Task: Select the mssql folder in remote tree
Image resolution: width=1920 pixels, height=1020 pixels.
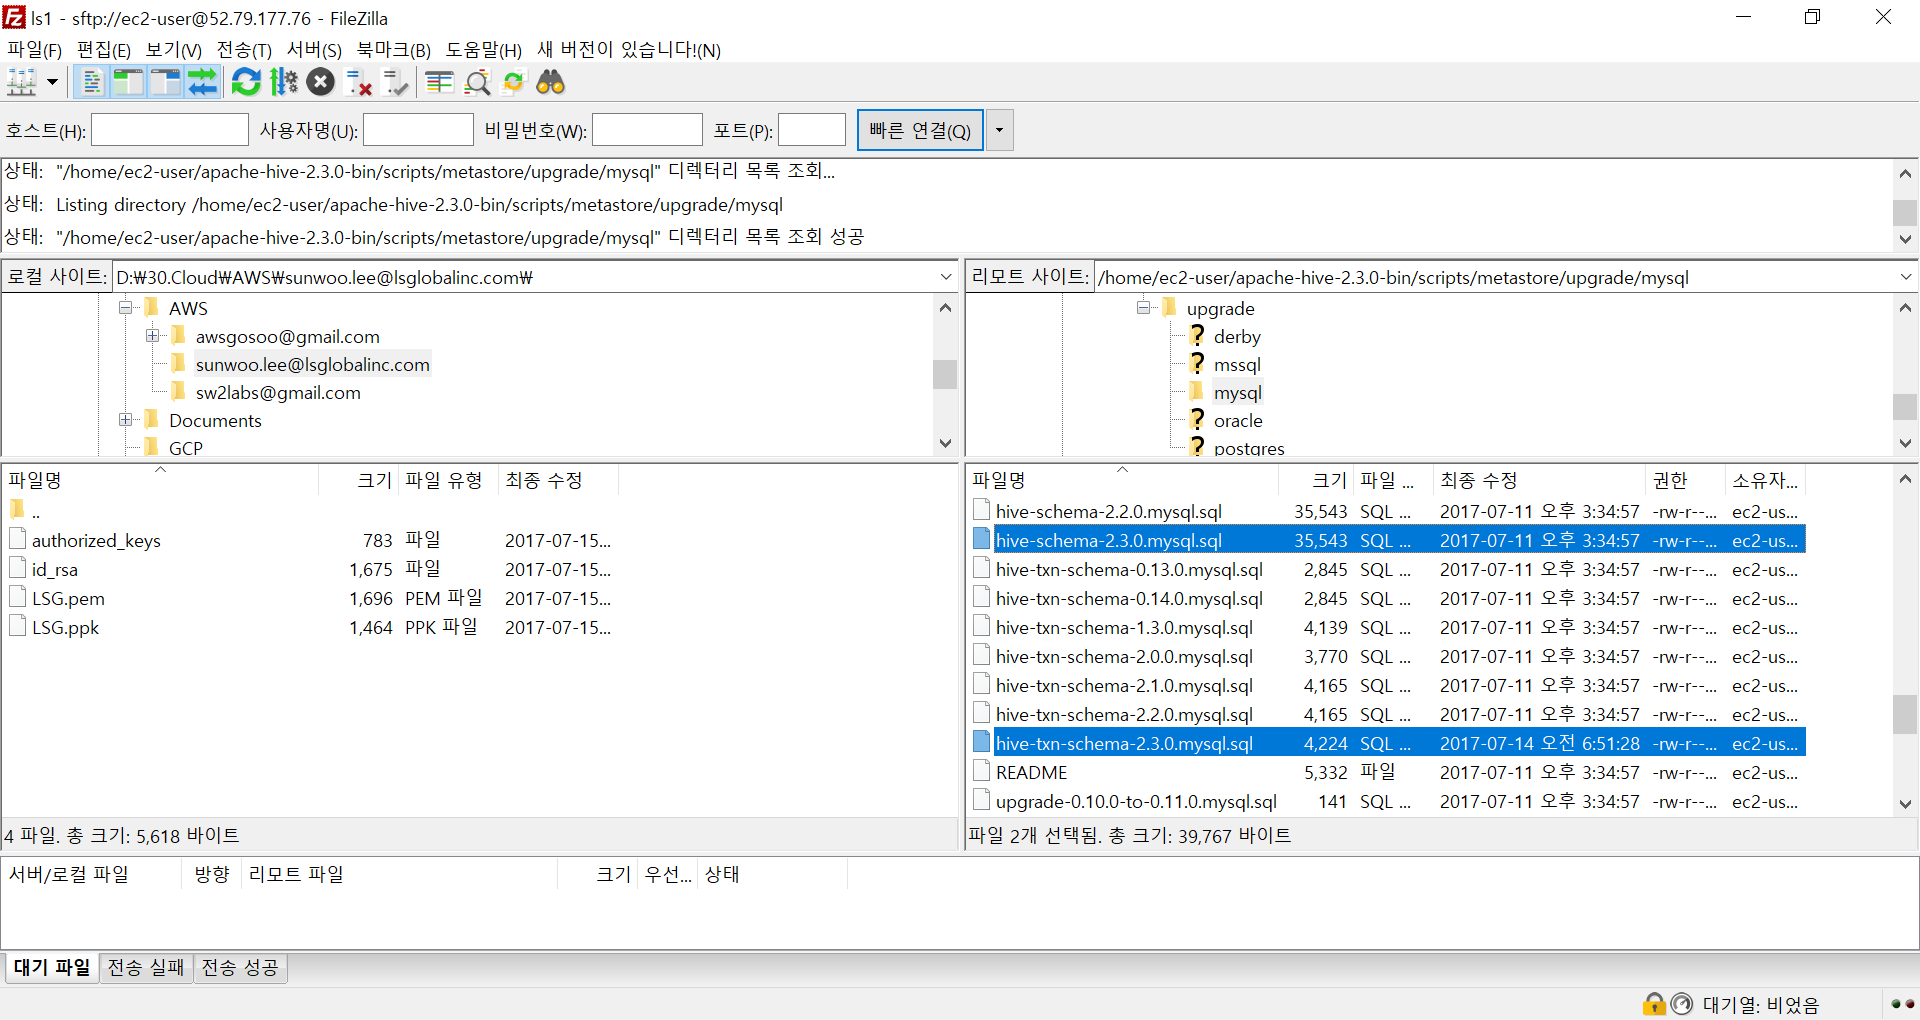Action: [x=1237, y=365]
